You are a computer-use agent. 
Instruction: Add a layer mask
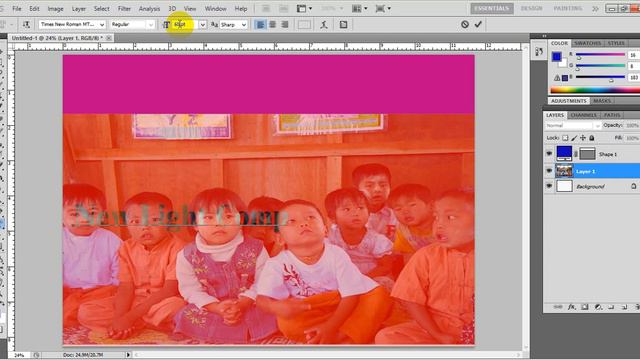[584, 307]
